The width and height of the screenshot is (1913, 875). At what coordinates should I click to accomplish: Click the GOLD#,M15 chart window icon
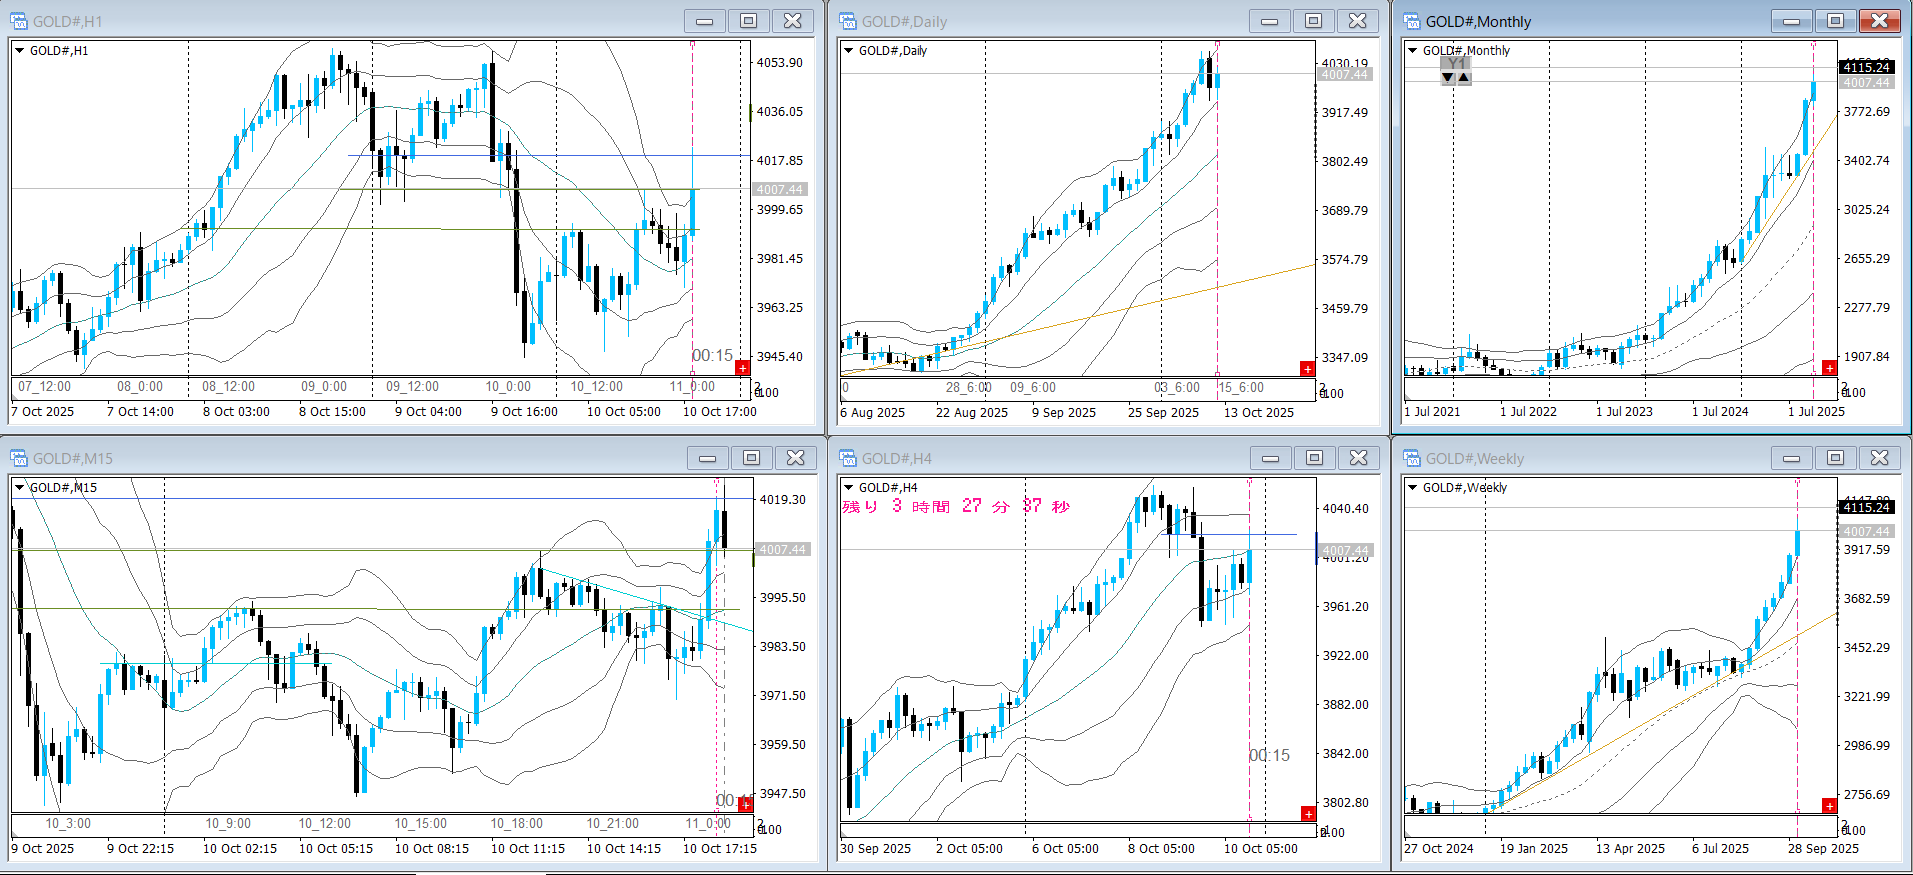point(19,458)
